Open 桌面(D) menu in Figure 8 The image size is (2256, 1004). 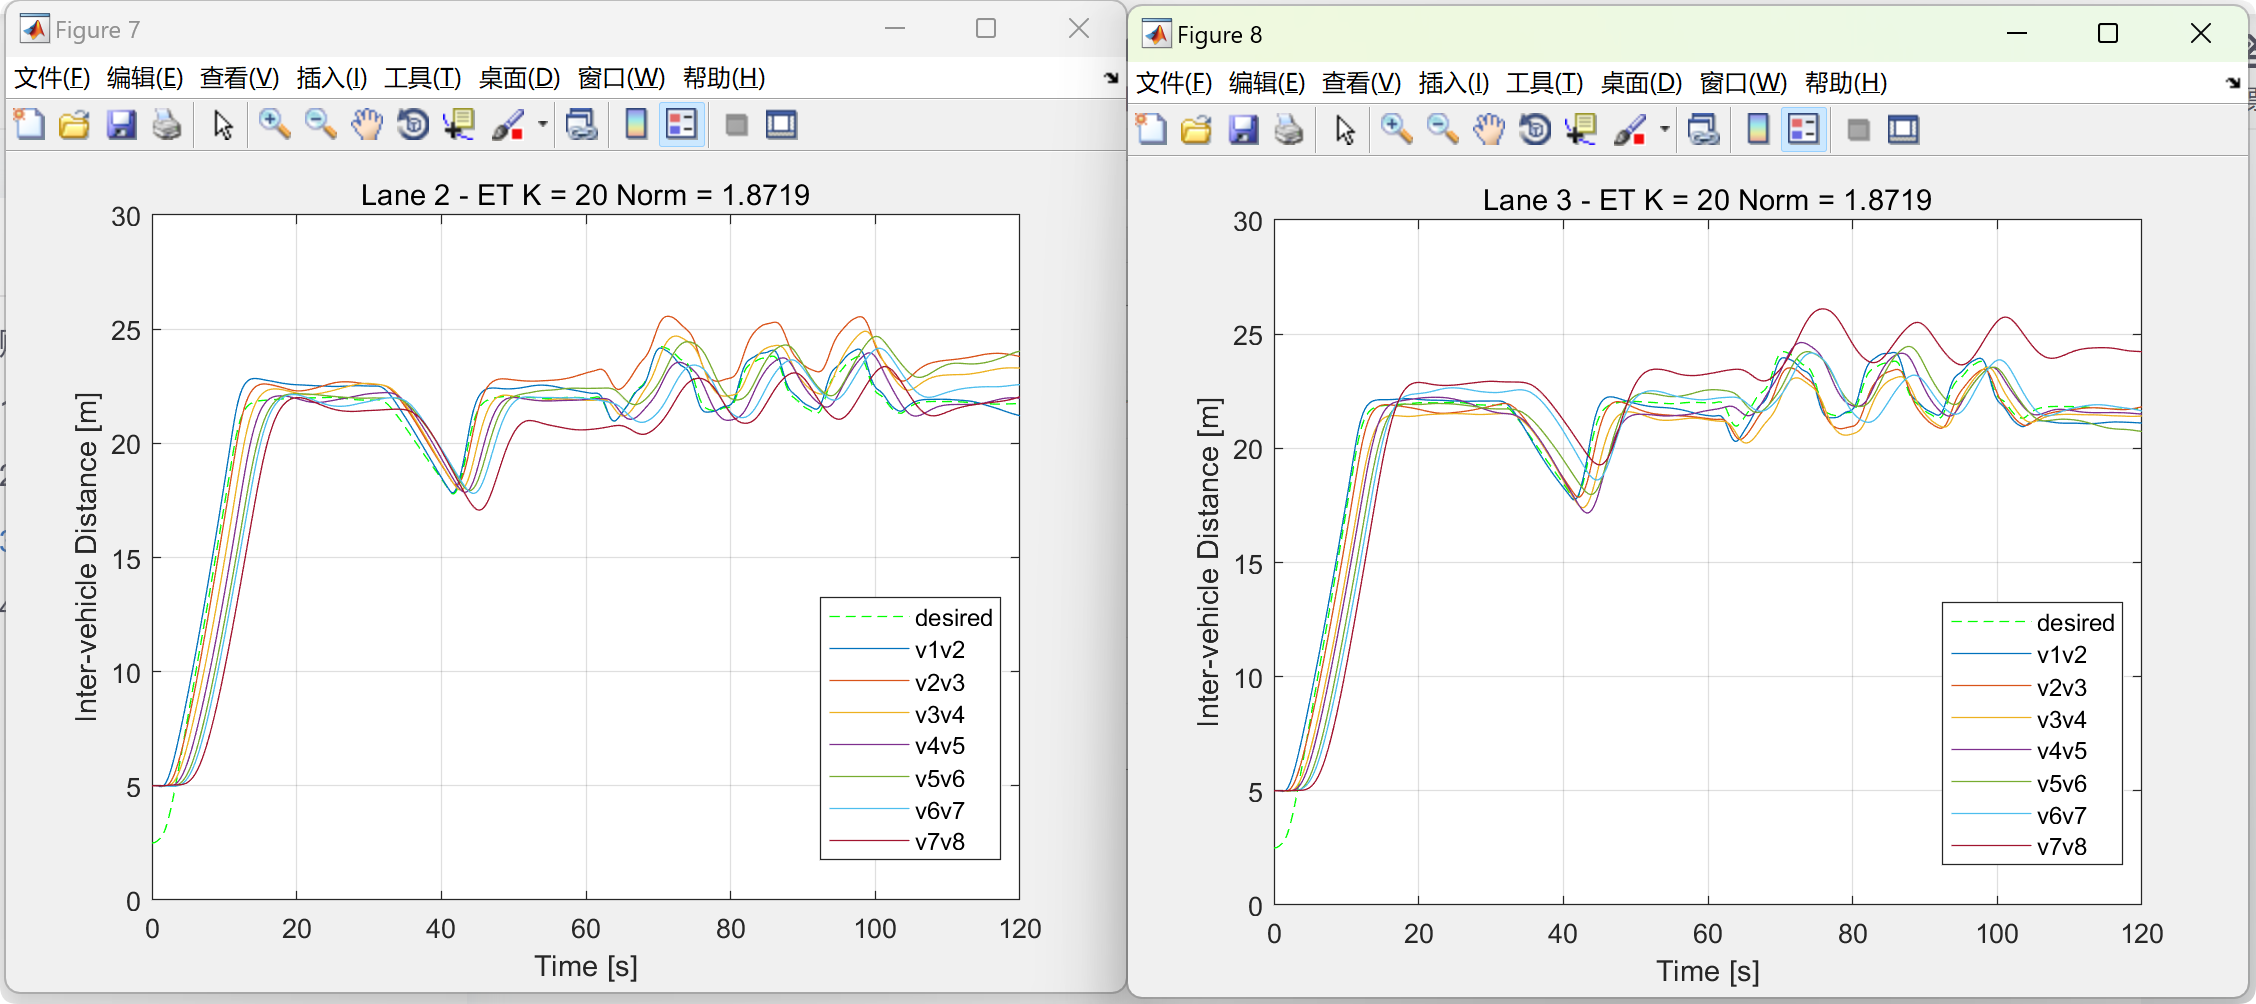point(1641,83)
